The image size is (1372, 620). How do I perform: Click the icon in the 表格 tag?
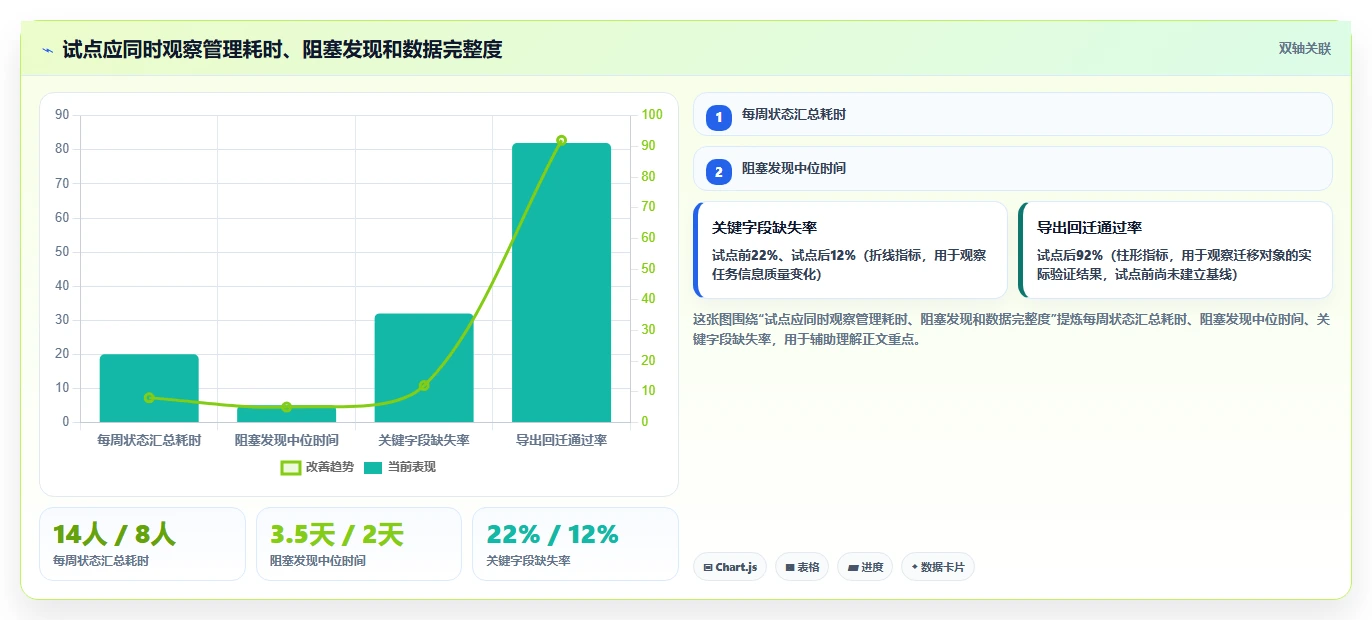(x=790, y=568)
